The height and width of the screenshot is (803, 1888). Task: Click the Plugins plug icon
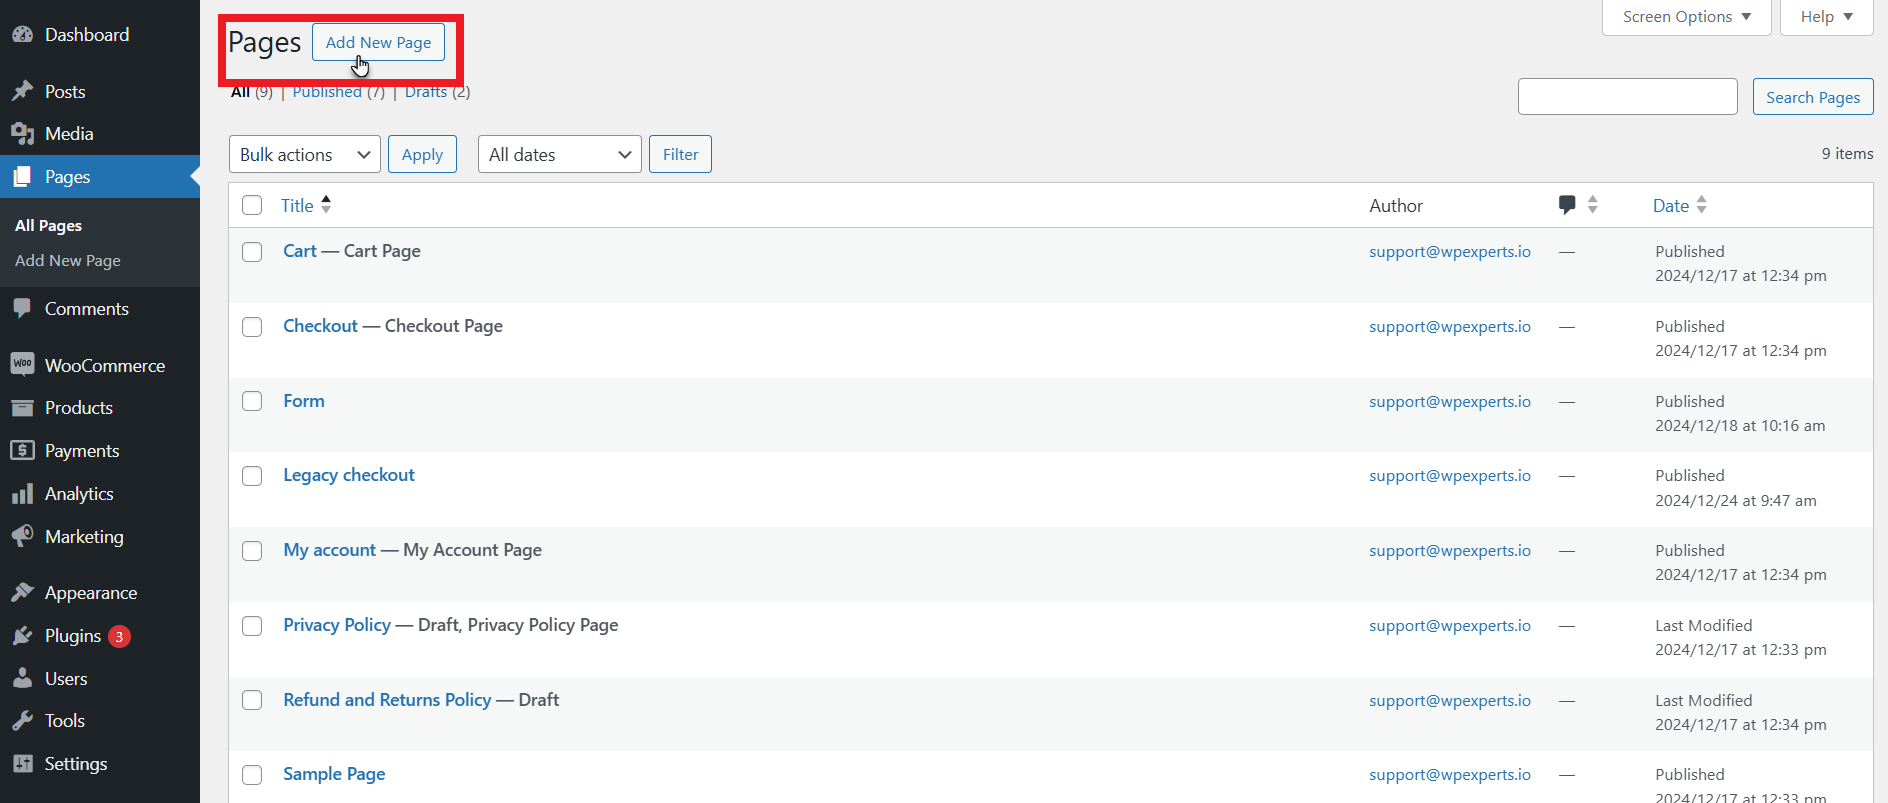22,636
